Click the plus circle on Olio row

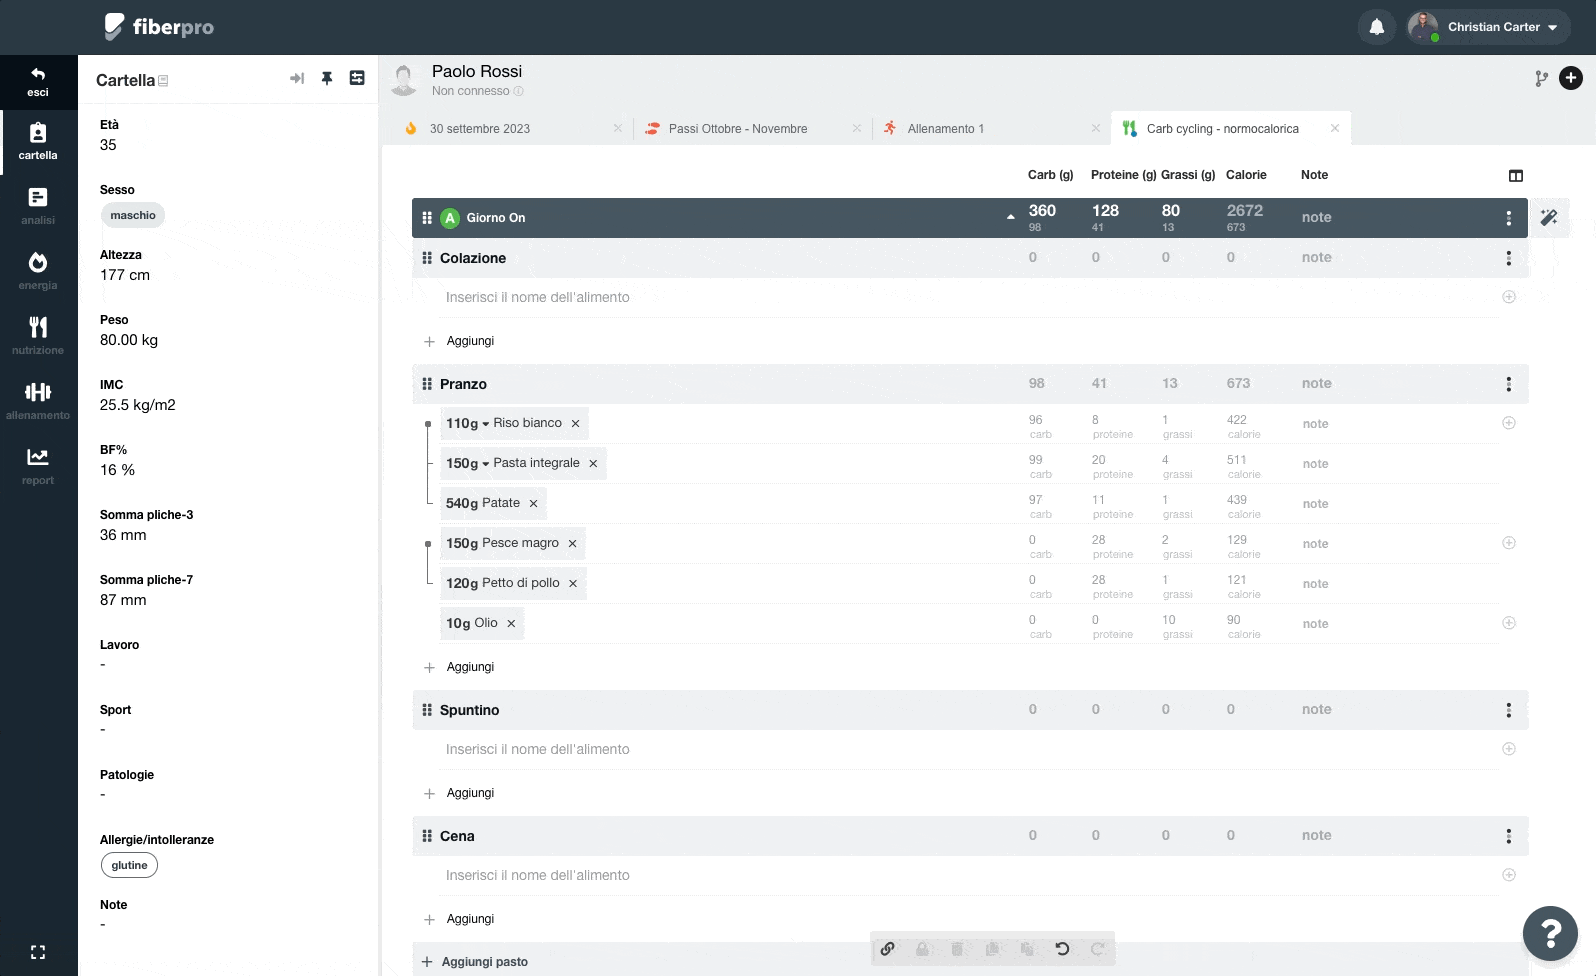click(x=1509, y=623)
